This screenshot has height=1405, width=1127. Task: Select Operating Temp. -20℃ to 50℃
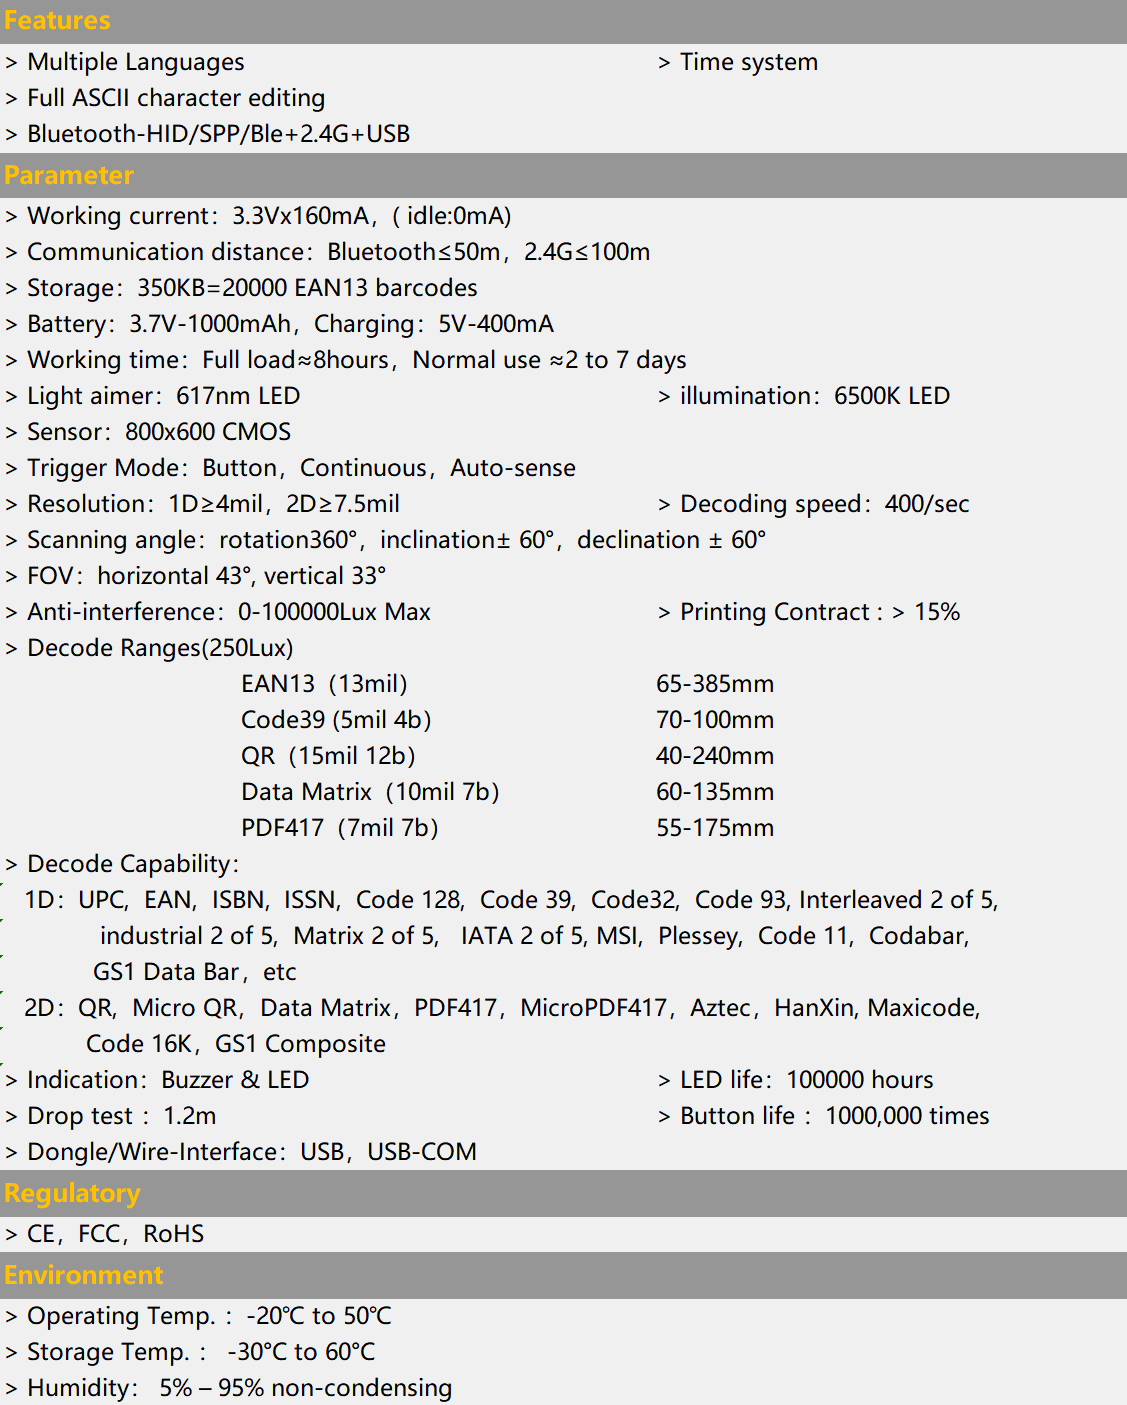(199, 1316)
